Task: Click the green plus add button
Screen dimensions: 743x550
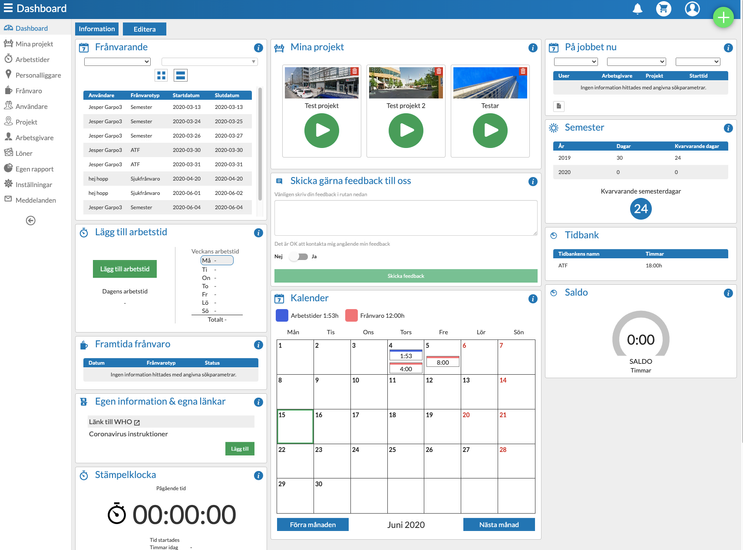Action: click(723, 18)
